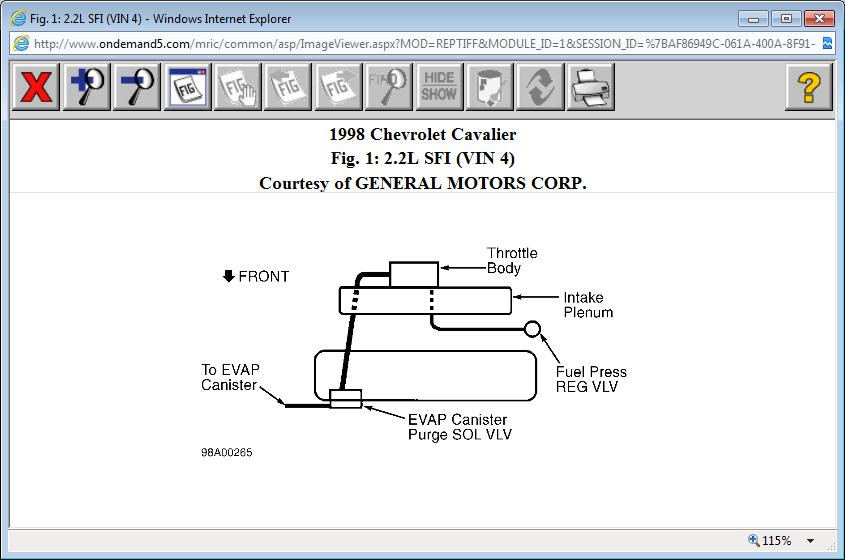Zoom in using the plus magnifier icon
The height and width of the screenshot is (560, 845).
pyautogui.click(x=86, y=87)
